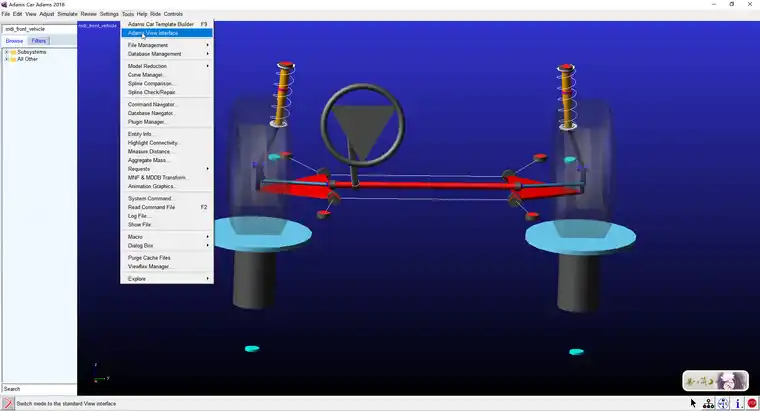
Task: Open the Ride menu
Action: click(156, 14)
